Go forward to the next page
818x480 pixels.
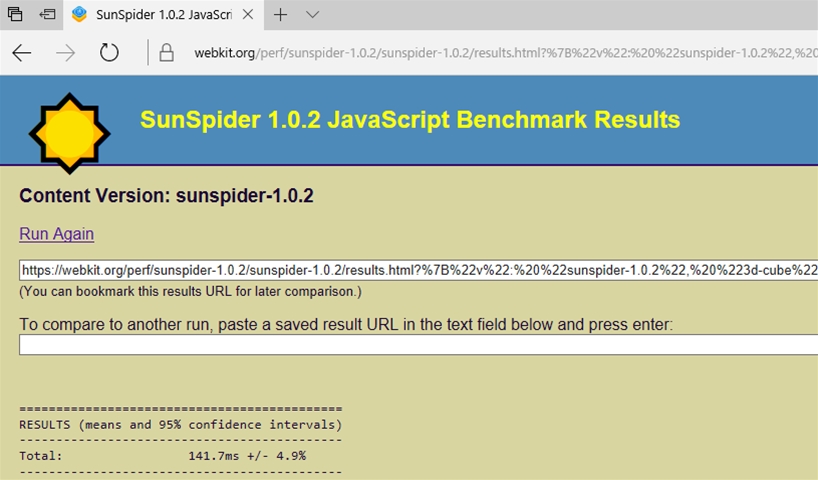(66, 53)
